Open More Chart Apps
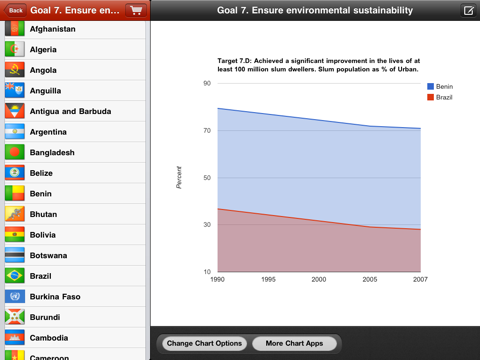The image size is (480, 360). click(294, 343)
